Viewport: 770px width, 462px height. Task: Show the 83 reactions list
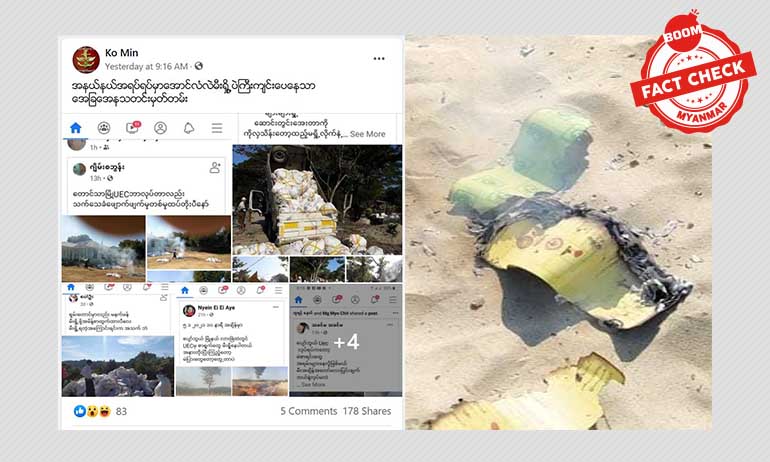[121, 411]
